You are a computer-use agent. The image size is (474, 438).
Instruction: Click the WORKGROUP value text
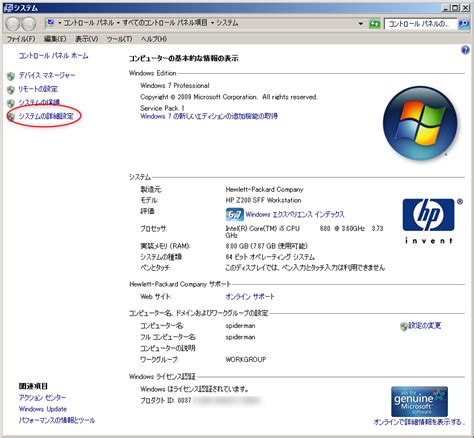tap(246, 360)
